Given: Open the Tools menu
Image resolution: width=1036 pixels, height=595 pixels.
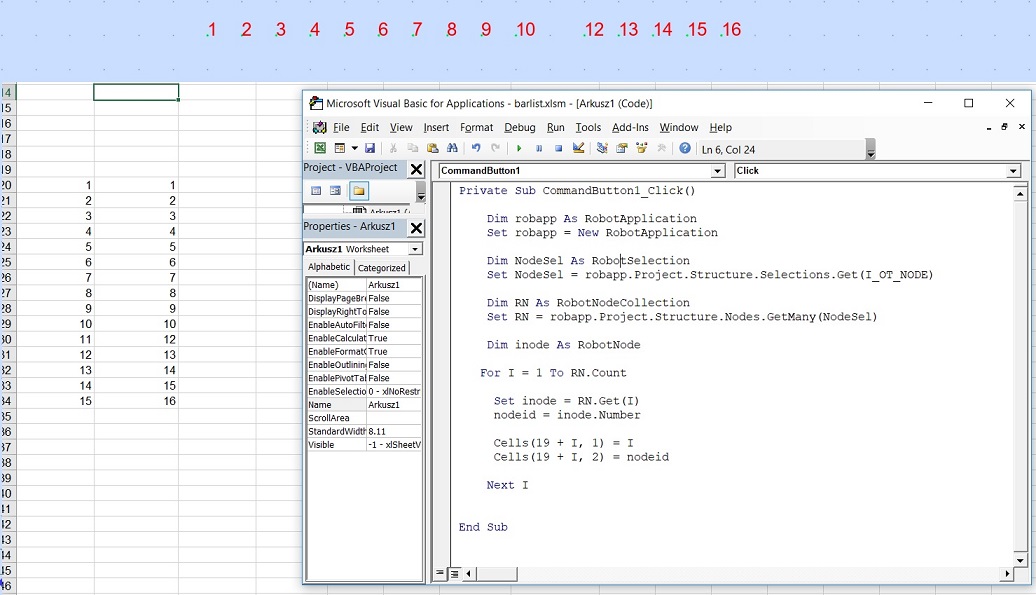Looking at the screenshot, I should pyautogui.click(x=588, y=127).
